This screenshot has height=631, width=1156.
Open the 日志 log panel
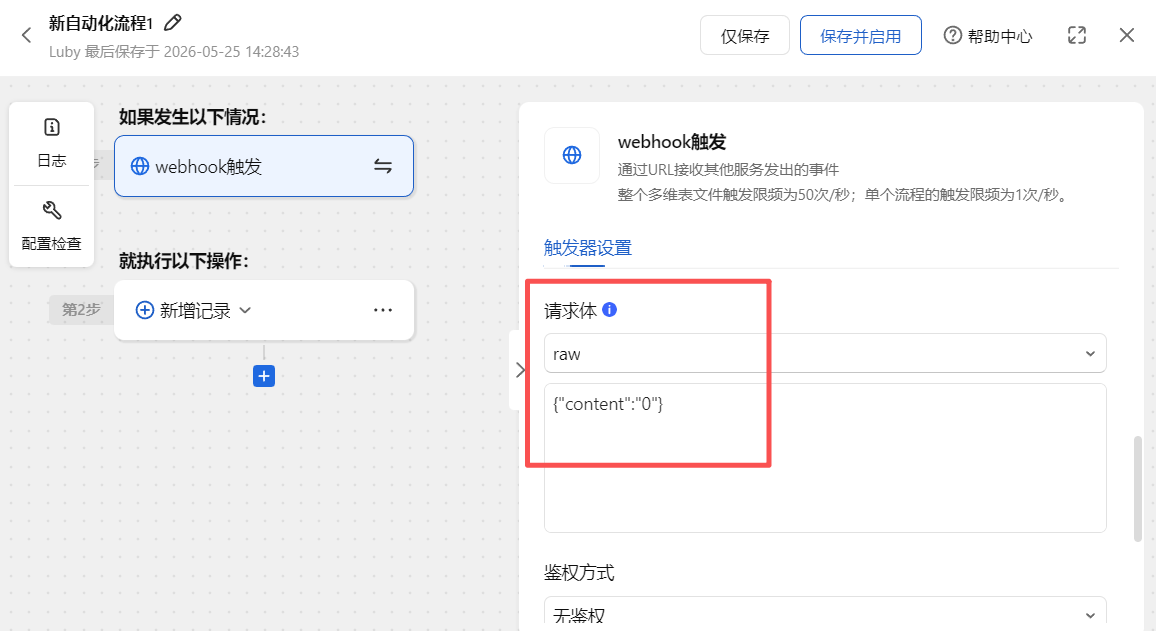52,144
